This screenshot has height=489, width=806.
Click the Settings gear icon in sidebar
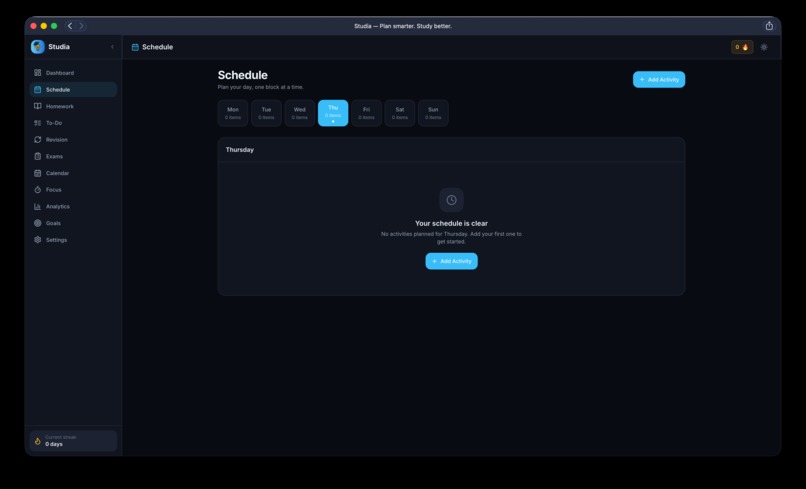(38, 240)
